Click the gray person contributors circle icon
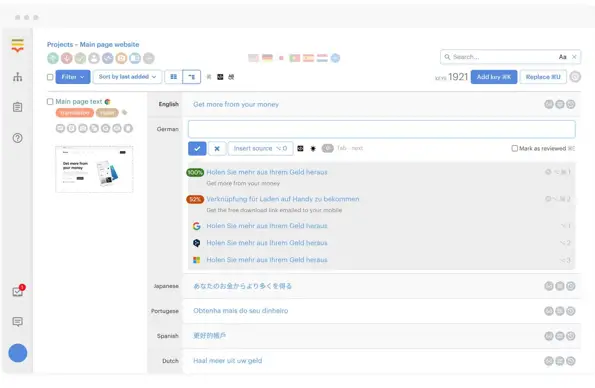This screenshot has height=388, width=595. (x=94, y=58)
